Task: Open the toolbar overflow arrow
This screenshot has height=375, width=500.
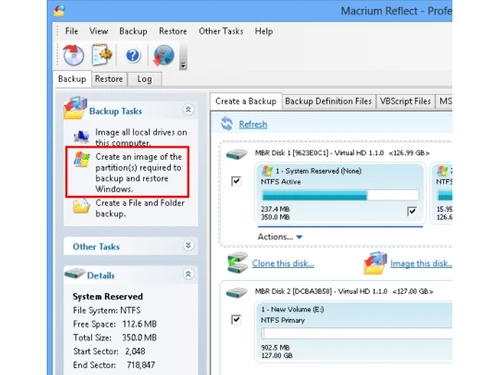Action: click(183, 65)
